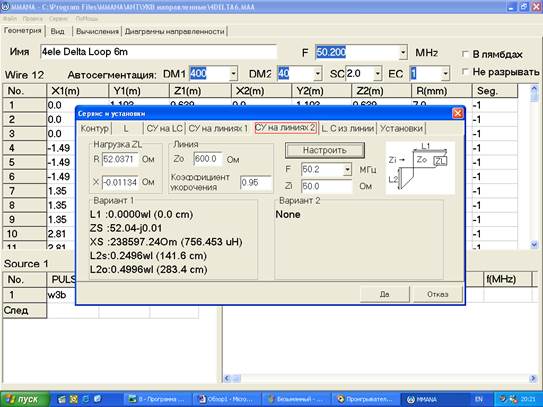The image size is (543, 407).
Task: Click the horizontal scrollbar right arrow in lower pane
Action: point(534,378)
